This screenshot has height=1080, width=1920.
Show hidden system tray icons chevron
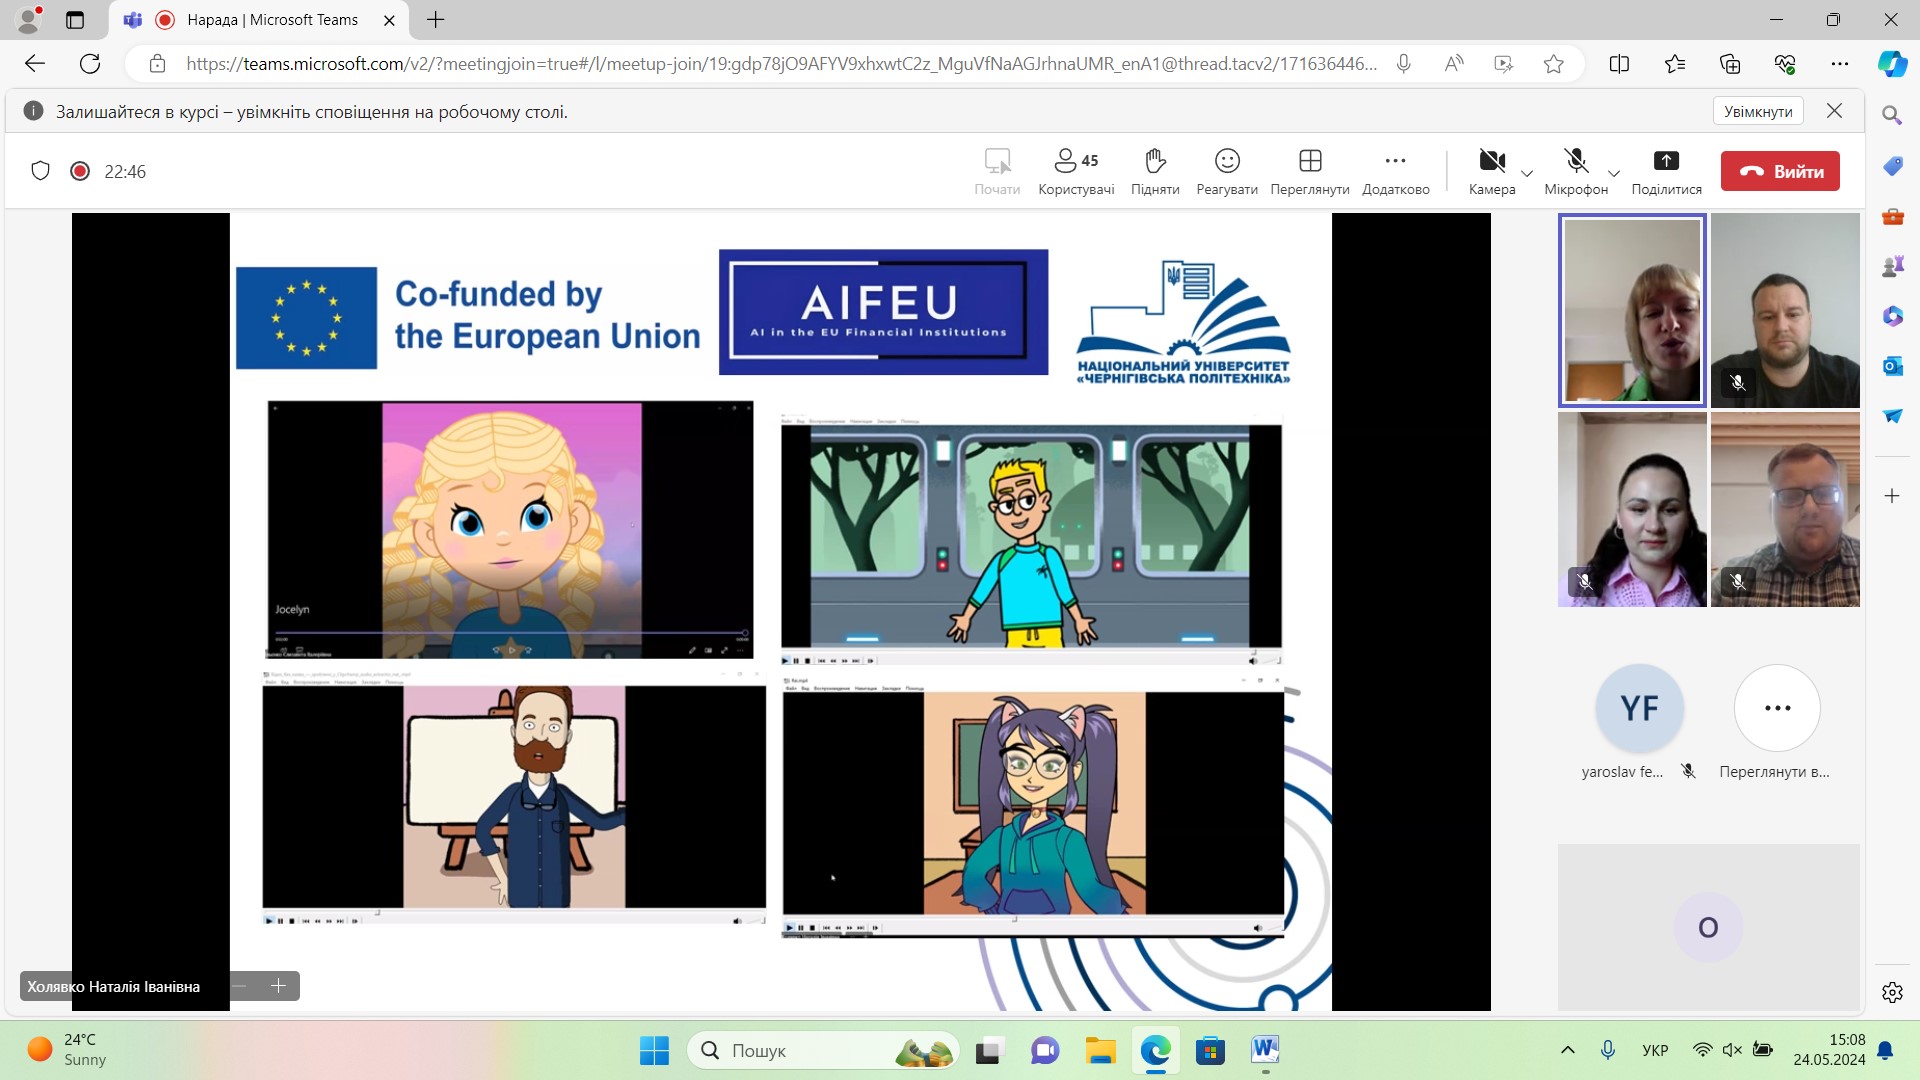[1567, 1050]
